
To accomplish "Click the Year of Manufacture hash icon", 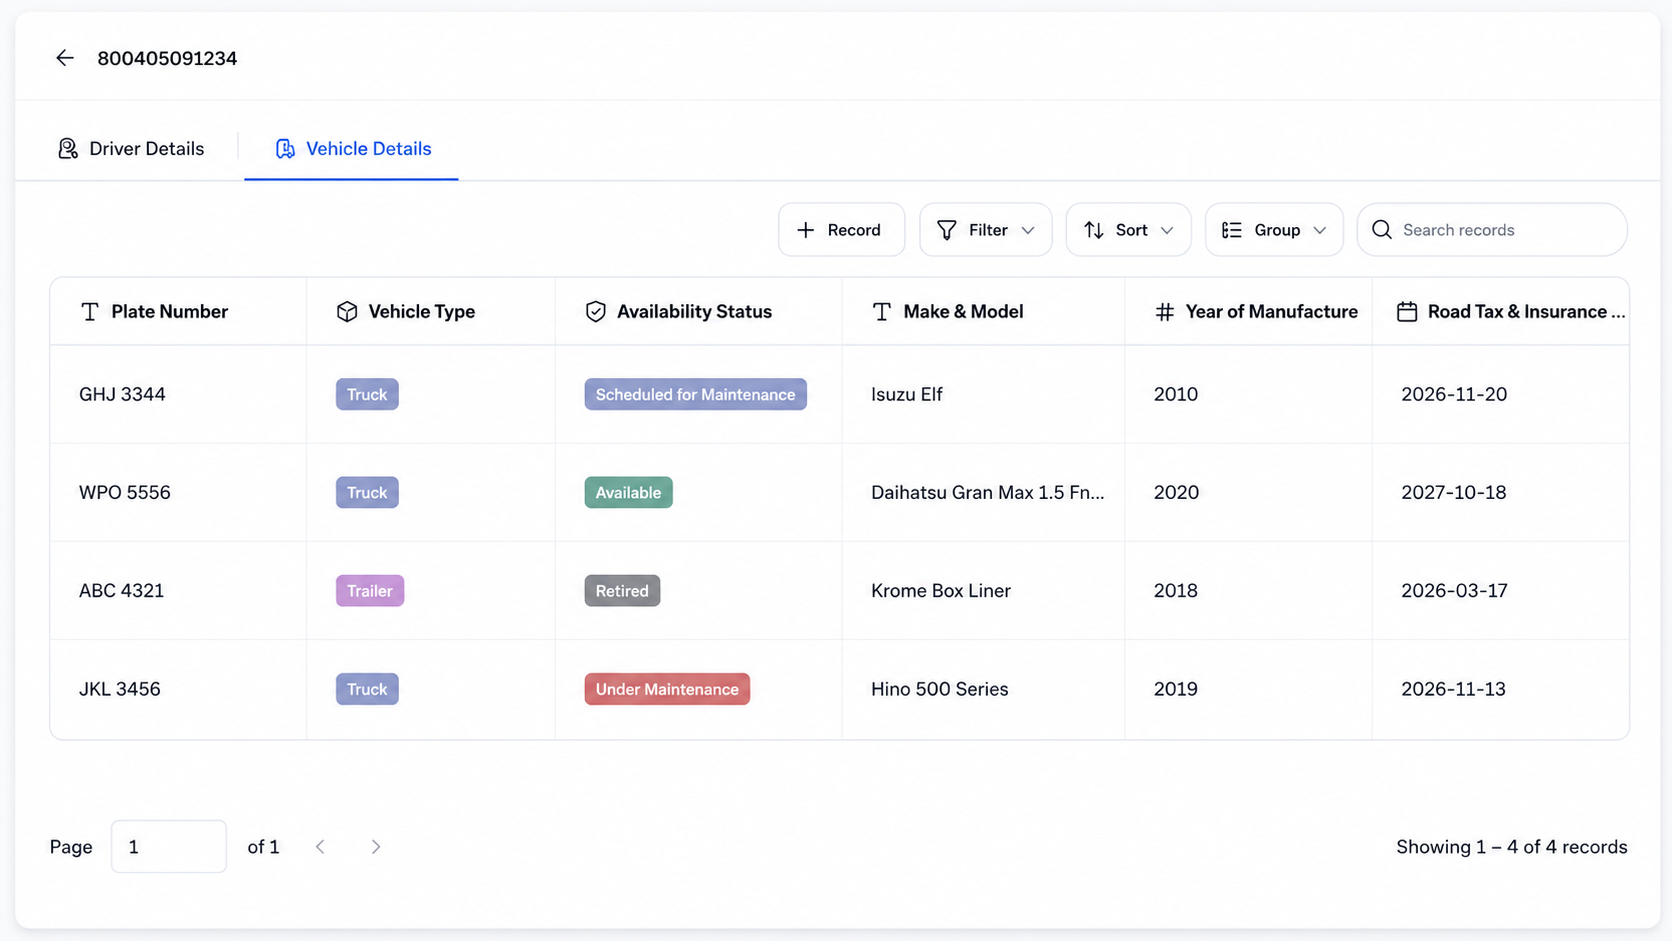I will pos(1165,312).
